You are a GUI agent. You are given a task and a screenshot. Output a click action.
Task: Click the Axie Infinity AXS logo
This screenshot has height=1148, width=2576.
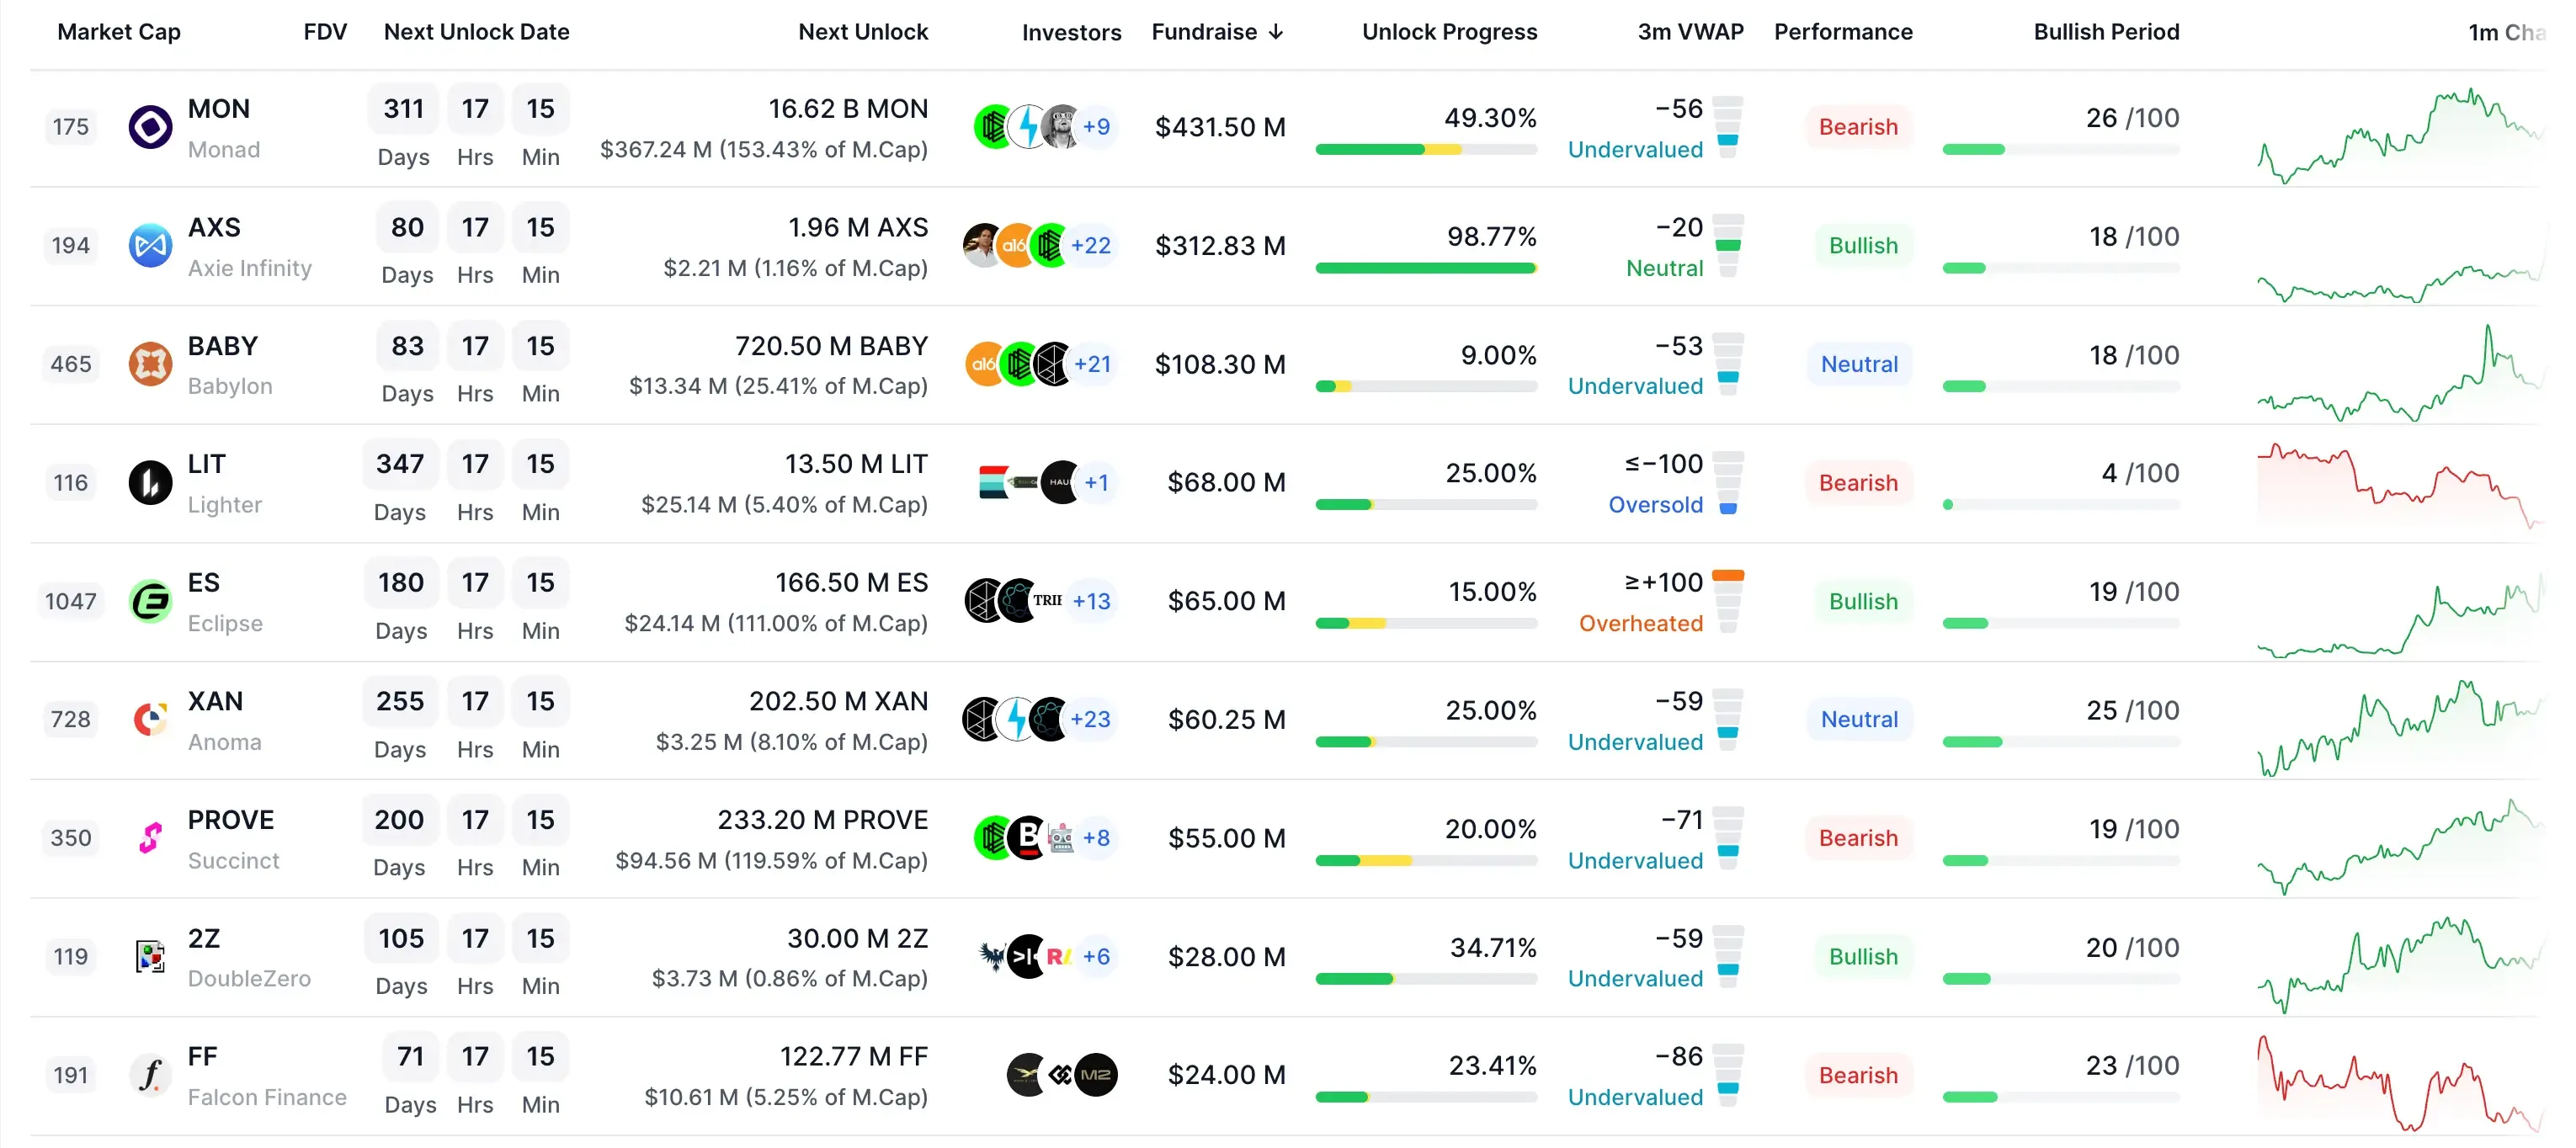click(150, 245)
